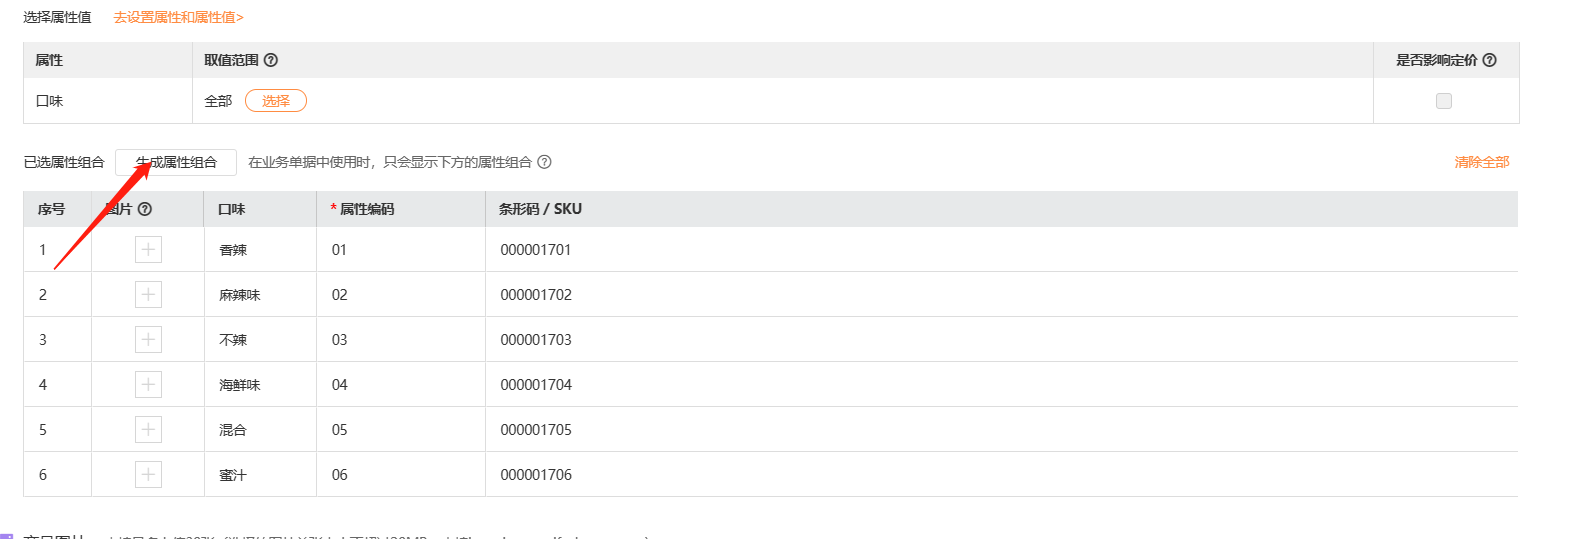Viewport: 1571px width, 539px height.
Task: Click help icon beside 是否影响定价
Action: coord(1489,60)
